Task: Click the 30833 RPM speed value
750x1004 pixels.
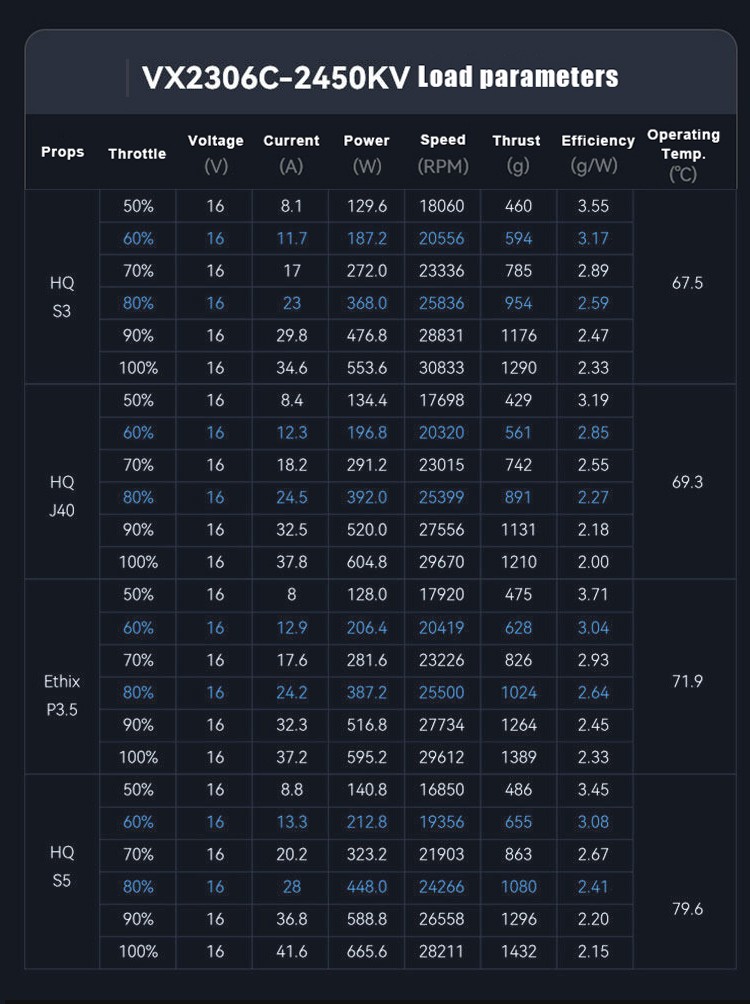Action: [442, 368]
